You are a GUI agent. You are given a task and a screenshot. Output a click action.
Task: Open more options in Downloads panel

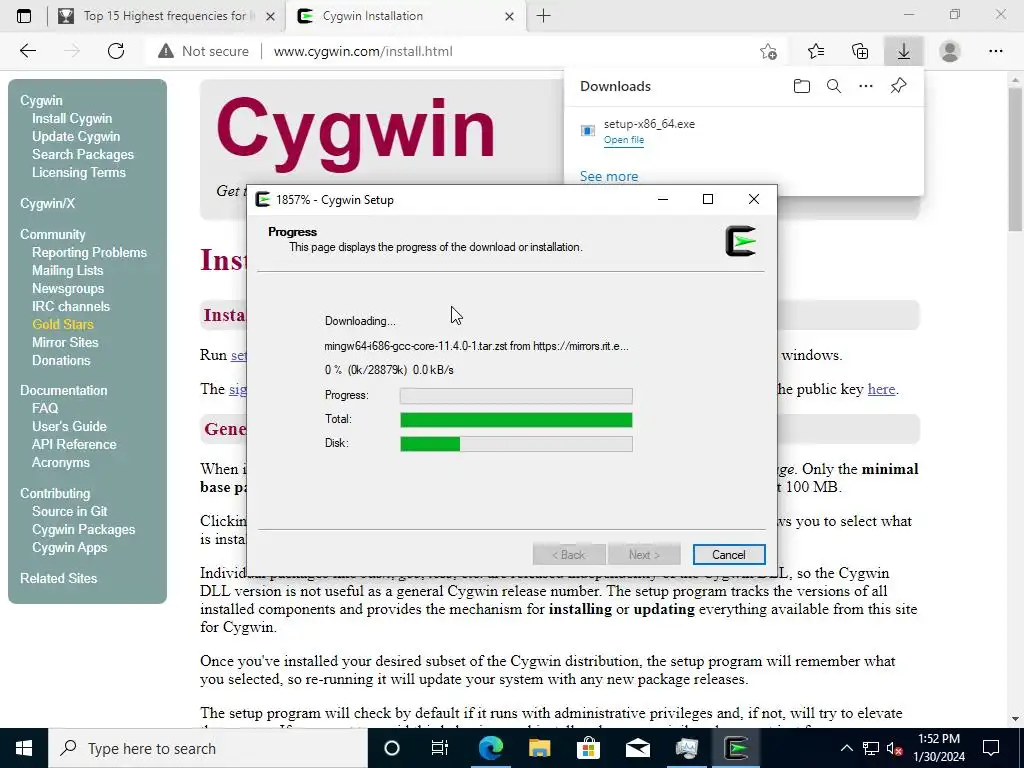pos(866,86)
